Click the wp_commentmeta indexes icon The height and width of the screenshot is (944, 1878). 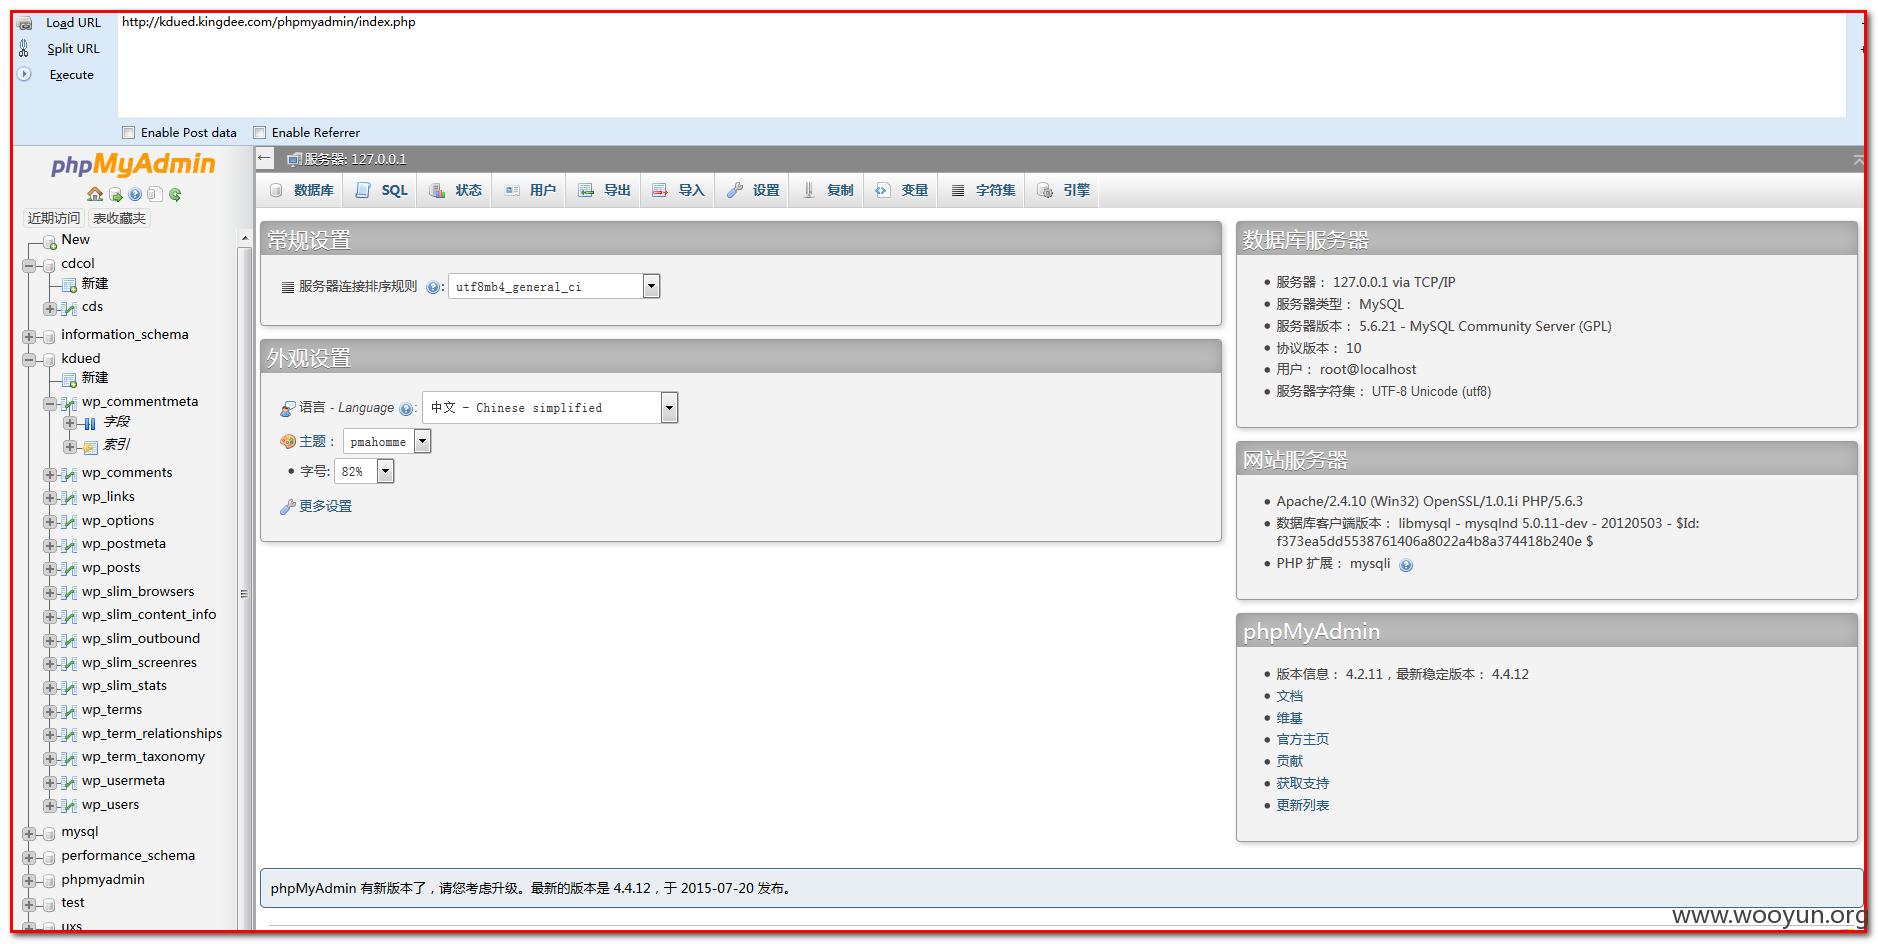[x=90, y=447]
